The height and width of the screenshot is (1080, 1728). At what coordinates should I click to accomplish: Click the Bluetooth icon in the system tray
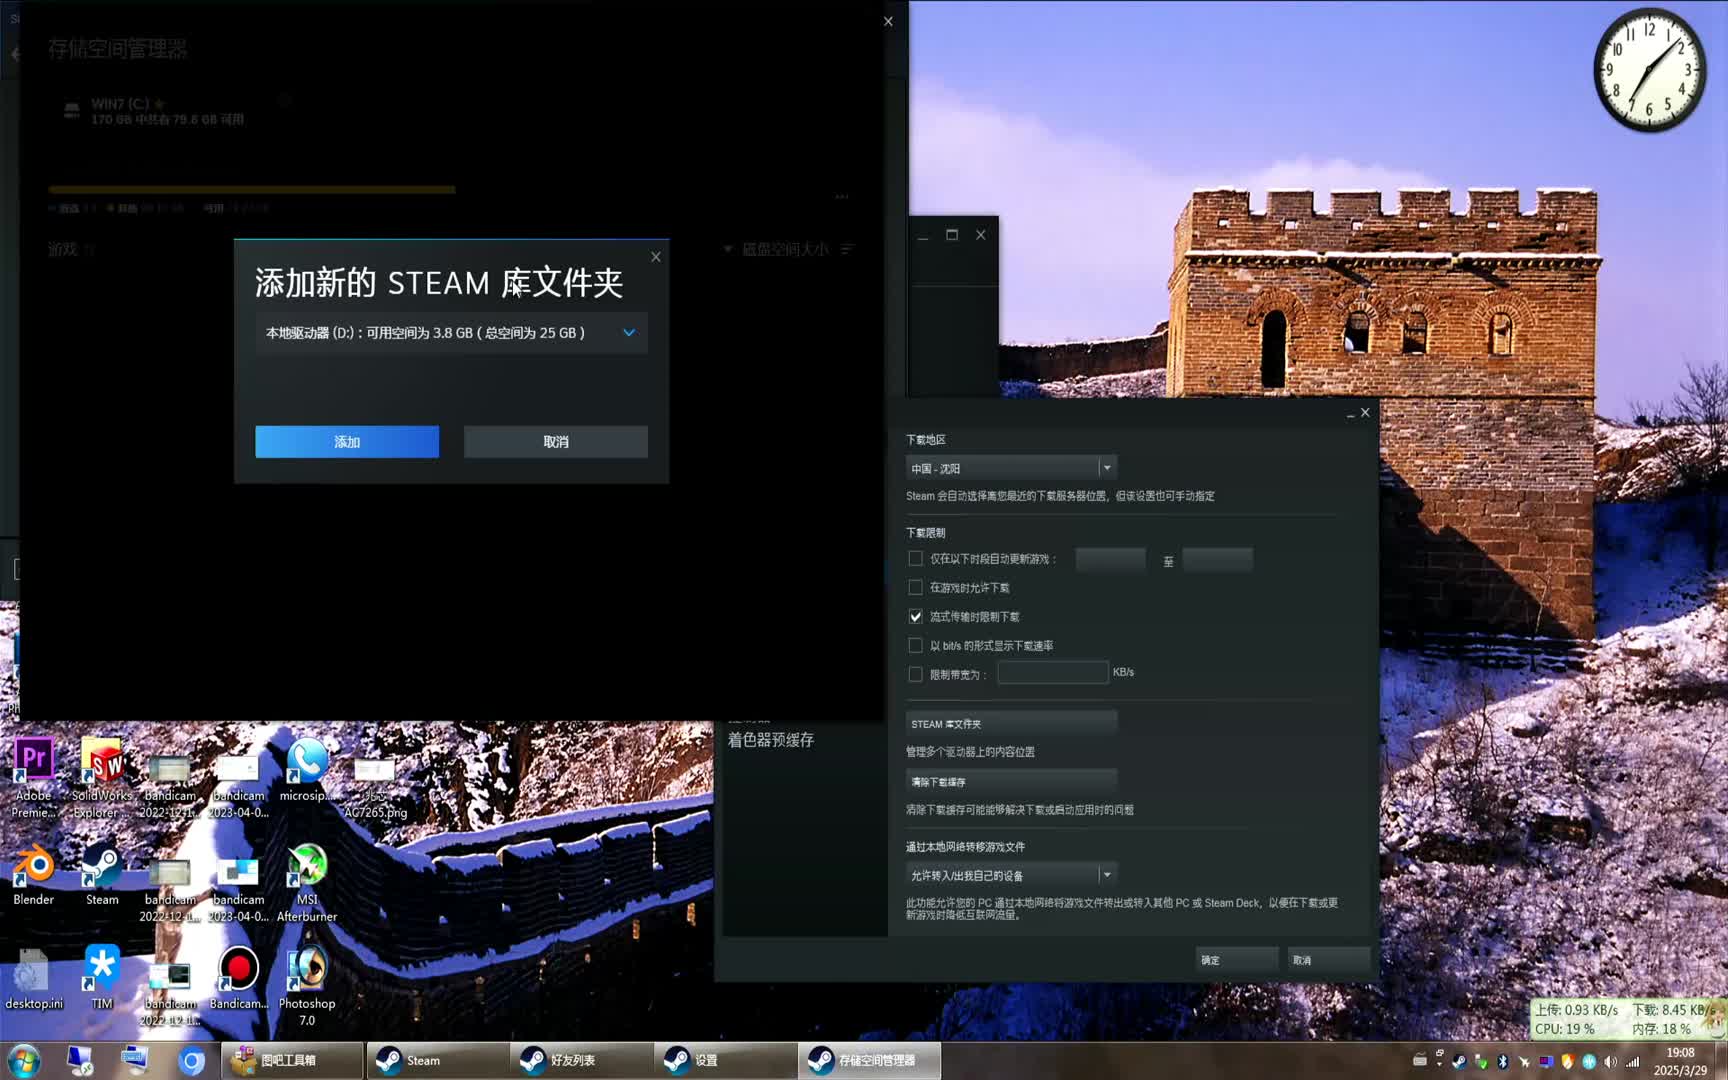[x=1503, y=1062]
